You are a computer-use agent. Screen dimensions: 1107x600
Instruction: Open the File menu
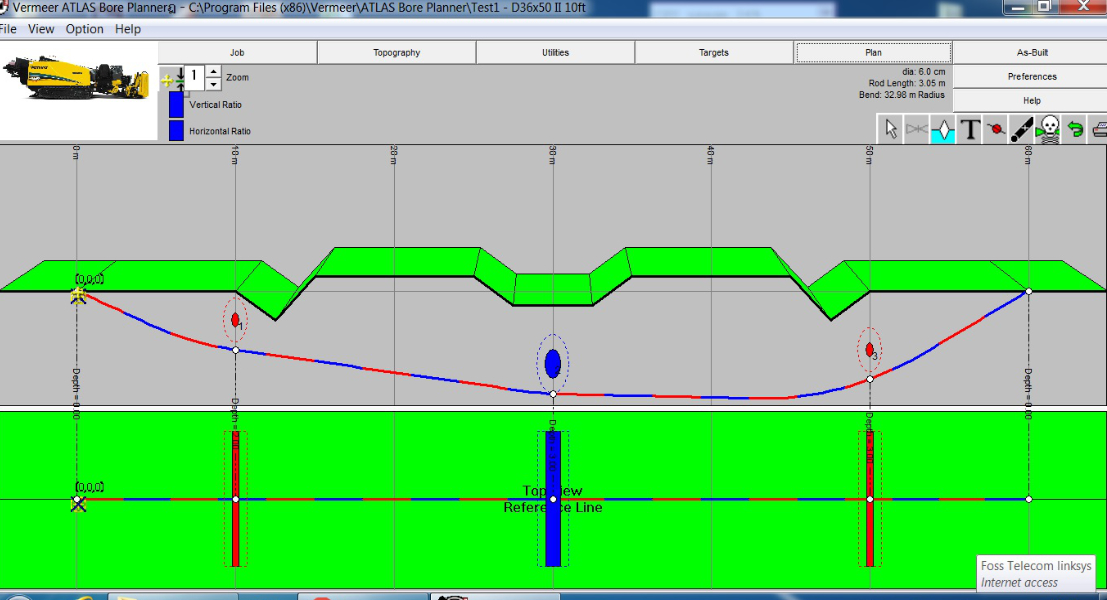point(8,29)
